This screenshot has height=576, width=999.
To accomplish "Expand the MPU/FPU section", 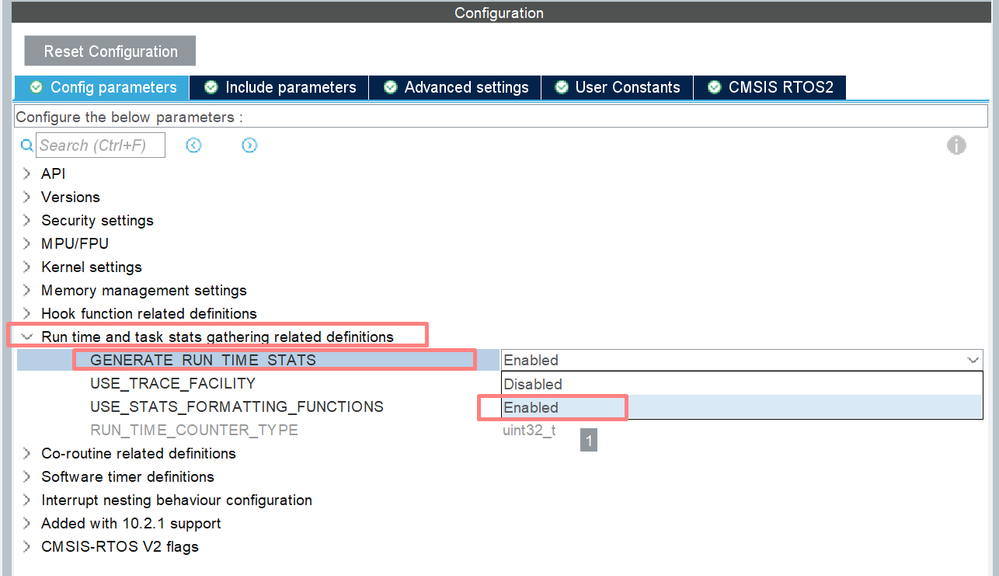I will [x=27, y=243].
